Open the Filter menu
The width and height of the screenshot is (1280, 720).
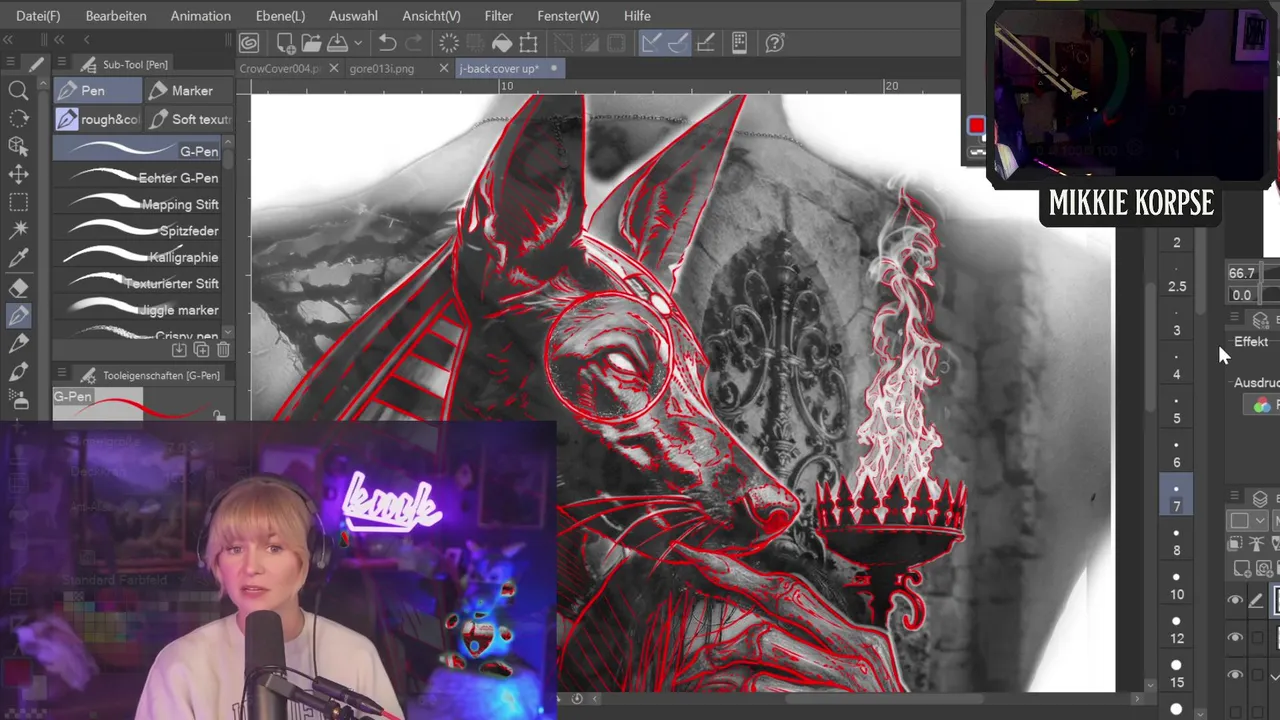(x=498, y=16)
